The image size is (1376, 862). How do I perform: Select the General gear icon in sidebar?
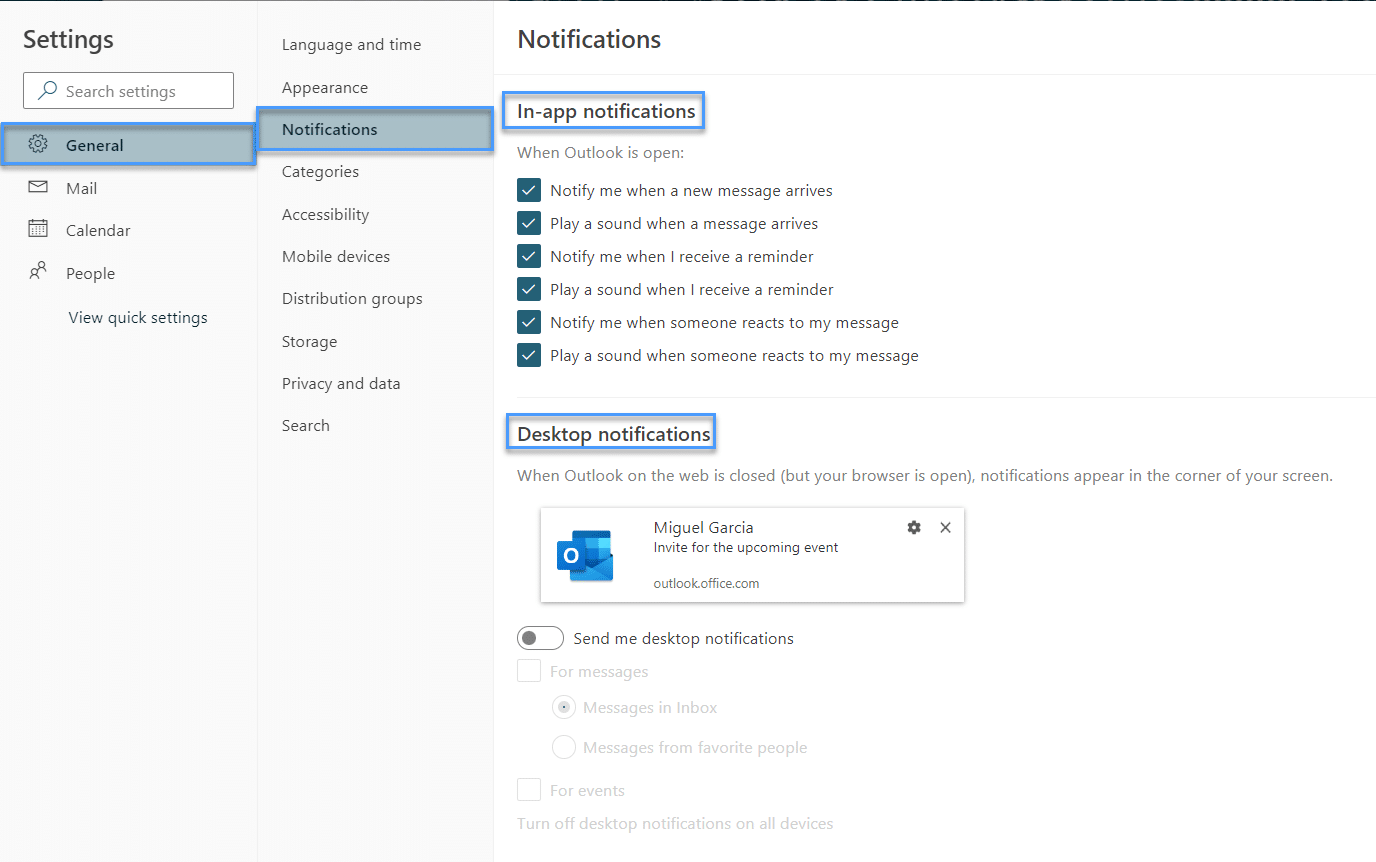38,144
